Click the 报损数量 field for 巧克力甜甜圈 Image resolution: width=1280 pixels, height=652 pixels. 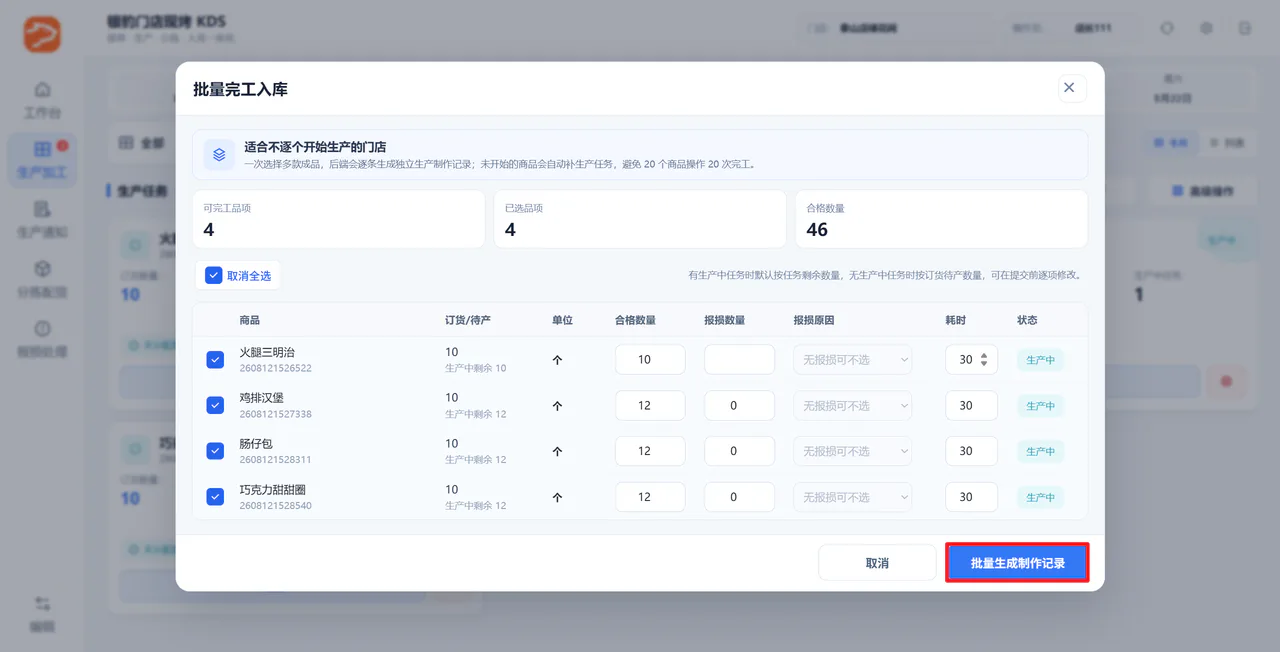click(740, 497)
